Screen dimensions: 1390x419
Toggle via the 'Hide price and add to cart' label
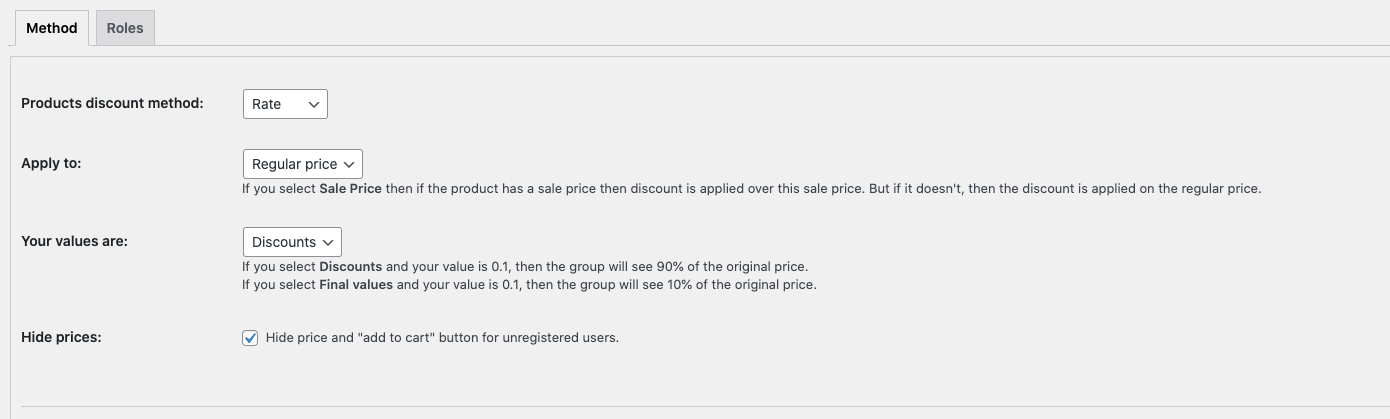pyautogui.click(x=442, y=338)
